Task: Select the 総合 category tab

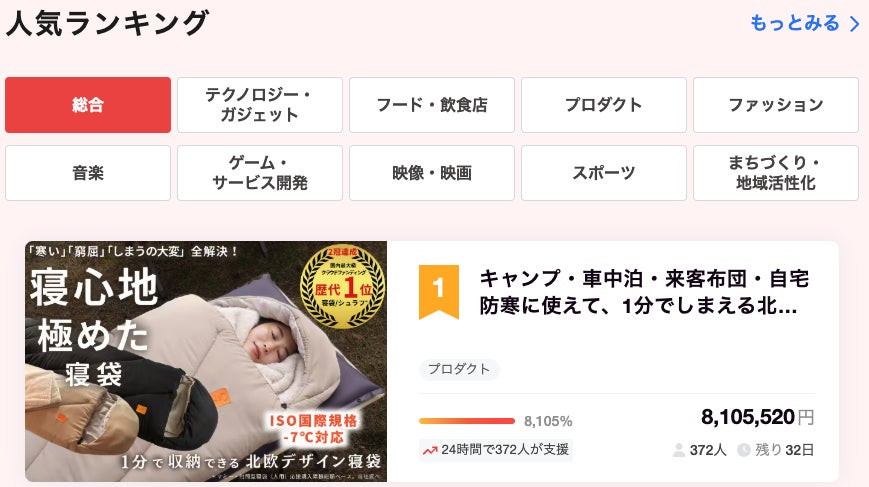Action: 88,105
